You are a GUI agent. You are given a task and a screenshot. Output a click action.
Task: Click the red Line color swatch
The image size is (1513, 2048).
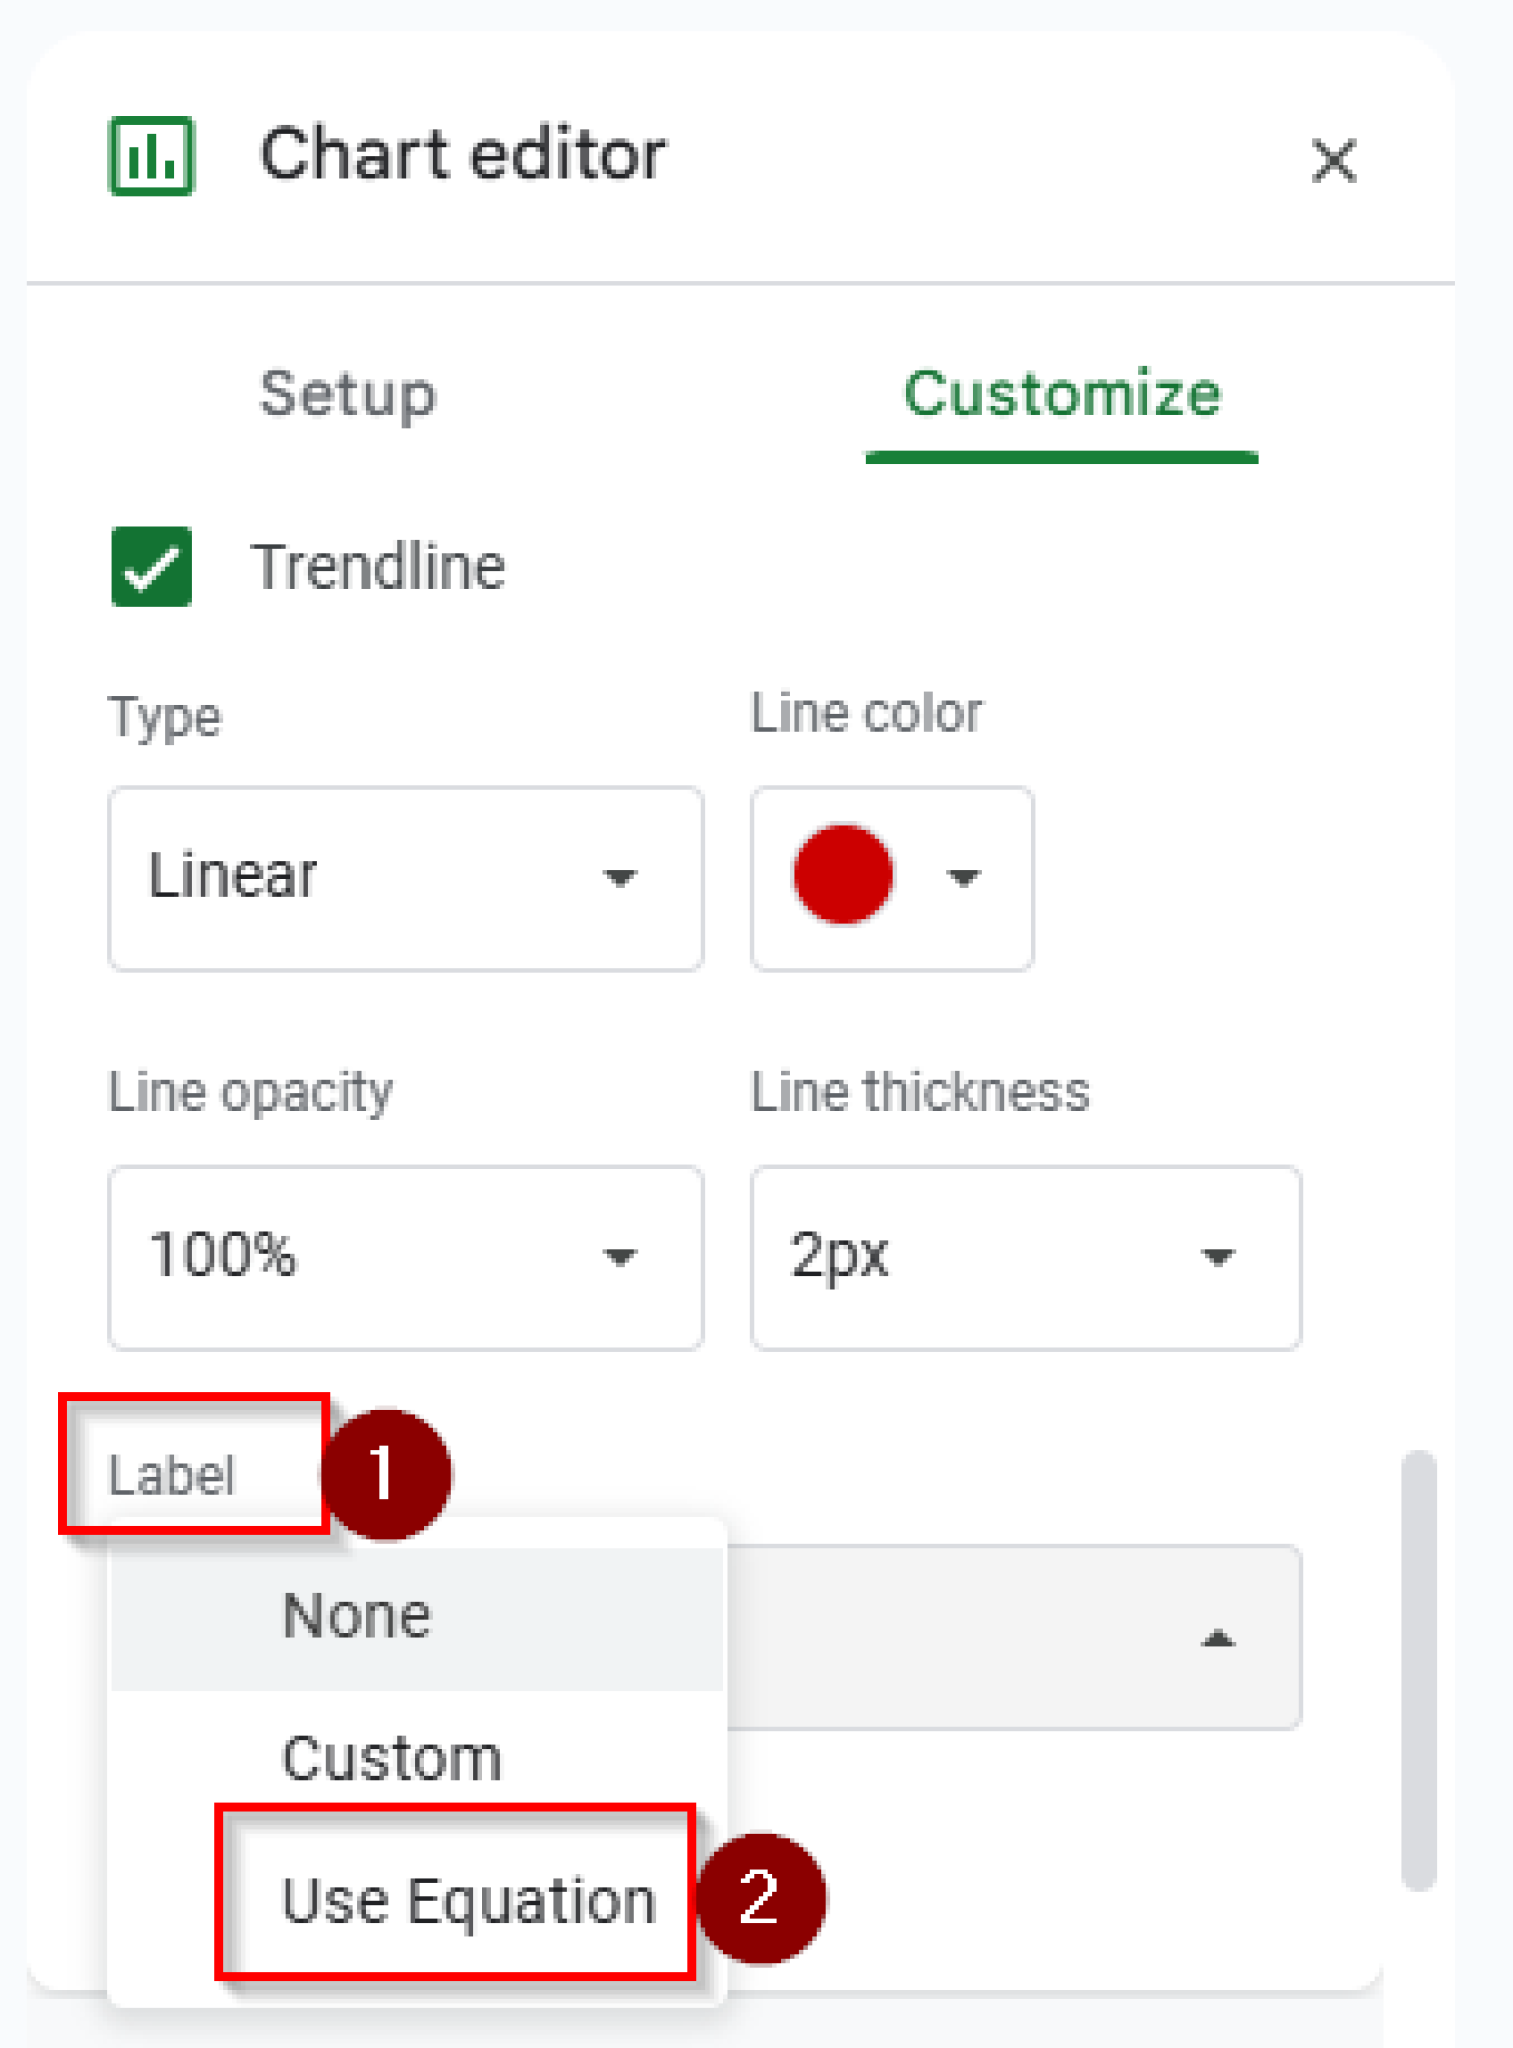pyautogui.click(x=843, y=875)
